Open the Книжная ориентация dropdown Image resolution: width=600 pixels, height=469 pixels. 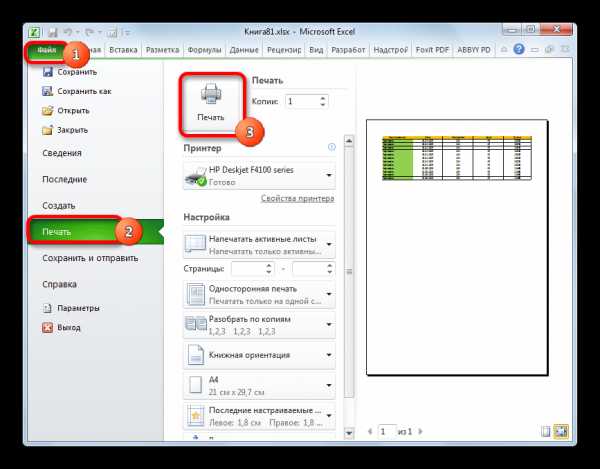point(259,355)
